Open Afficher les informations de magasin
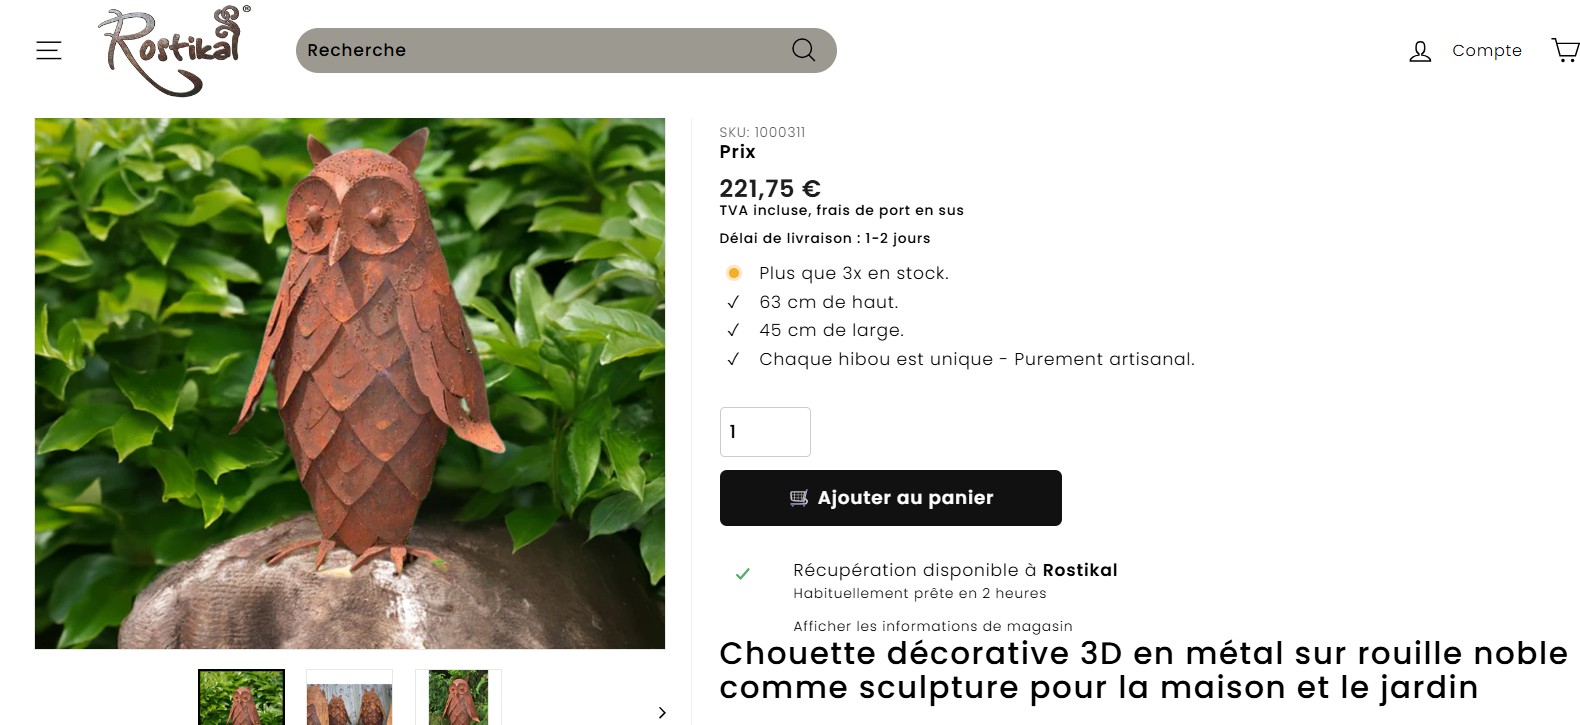 933,626
